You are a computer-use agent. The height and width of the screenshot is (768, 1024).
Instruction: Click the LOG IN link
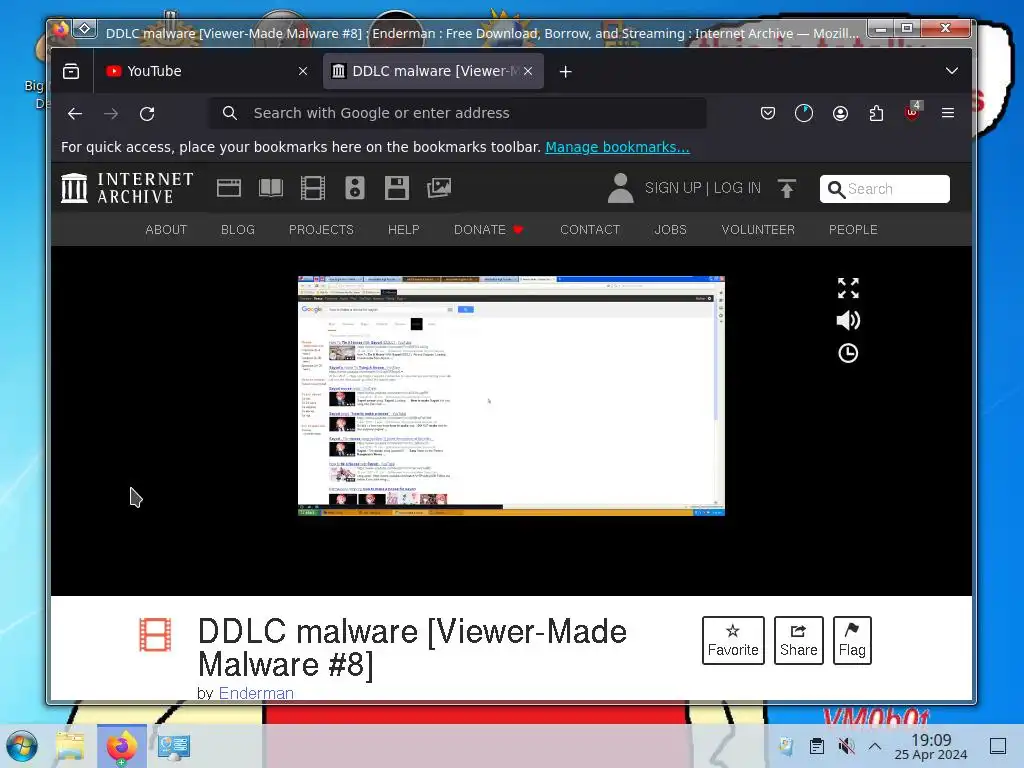[737, 188]
